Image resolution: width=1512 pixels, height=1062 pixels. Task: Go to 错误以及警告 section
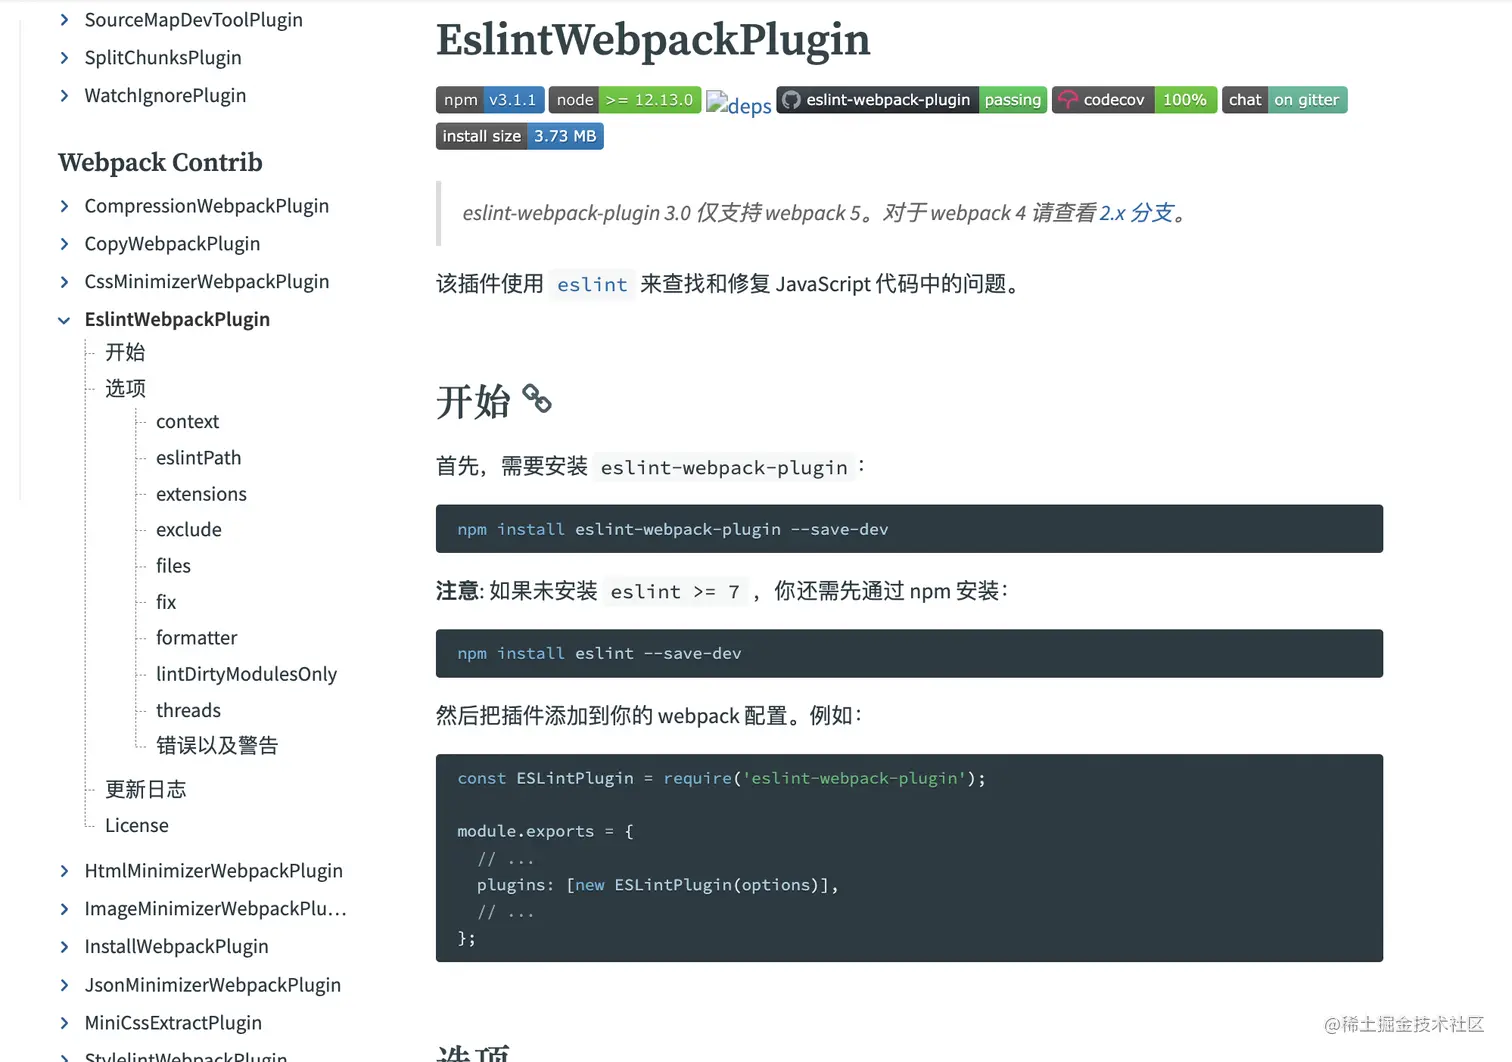[217, 746]
